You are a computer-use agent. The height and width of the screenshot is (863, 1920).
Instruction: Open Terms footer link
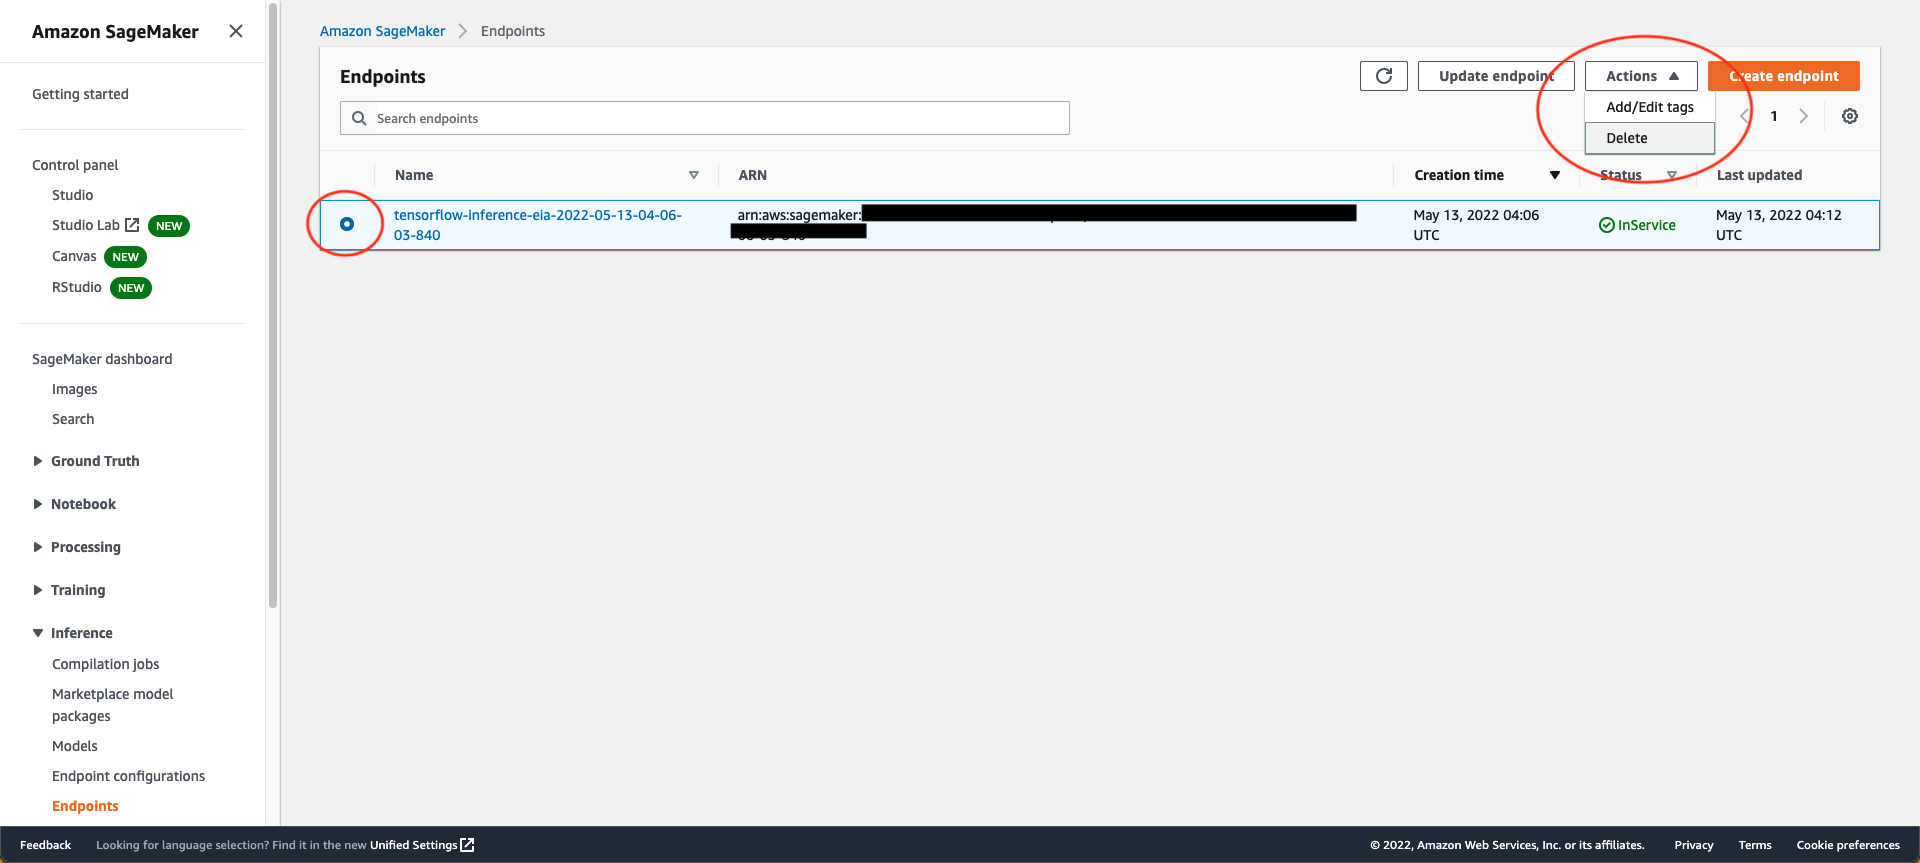coord(1755,845)
